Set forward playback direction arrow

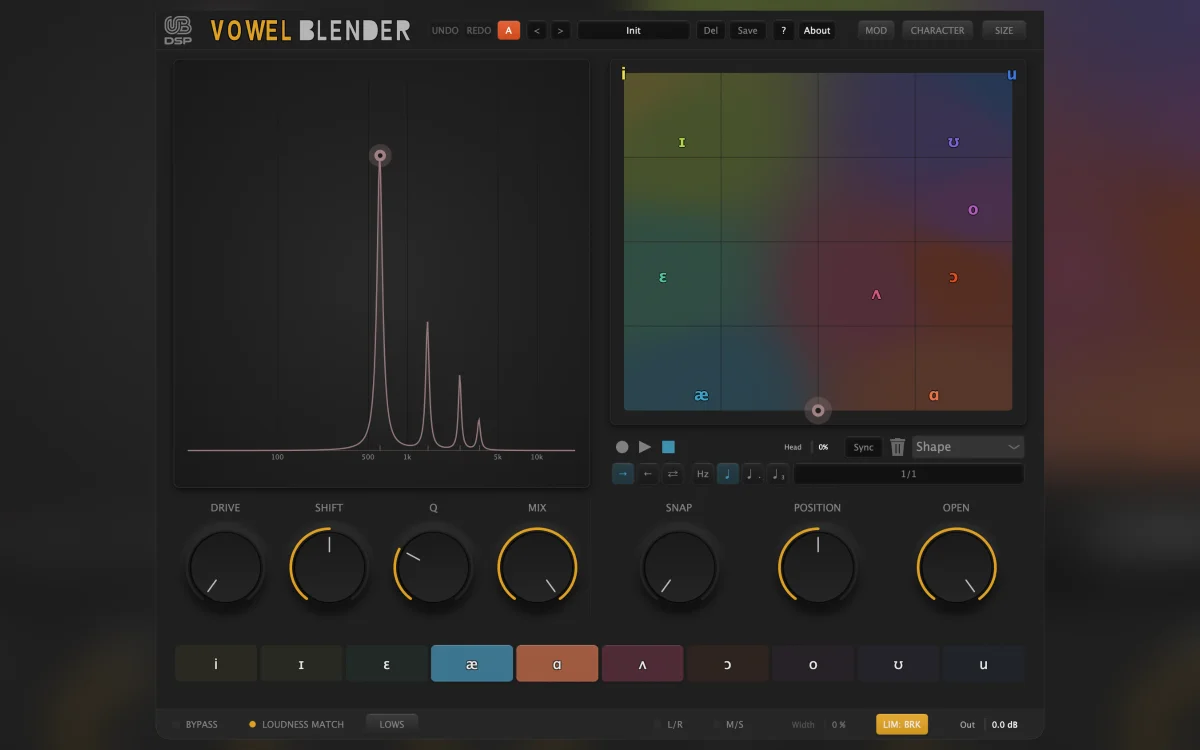click(x=623, y=474)
